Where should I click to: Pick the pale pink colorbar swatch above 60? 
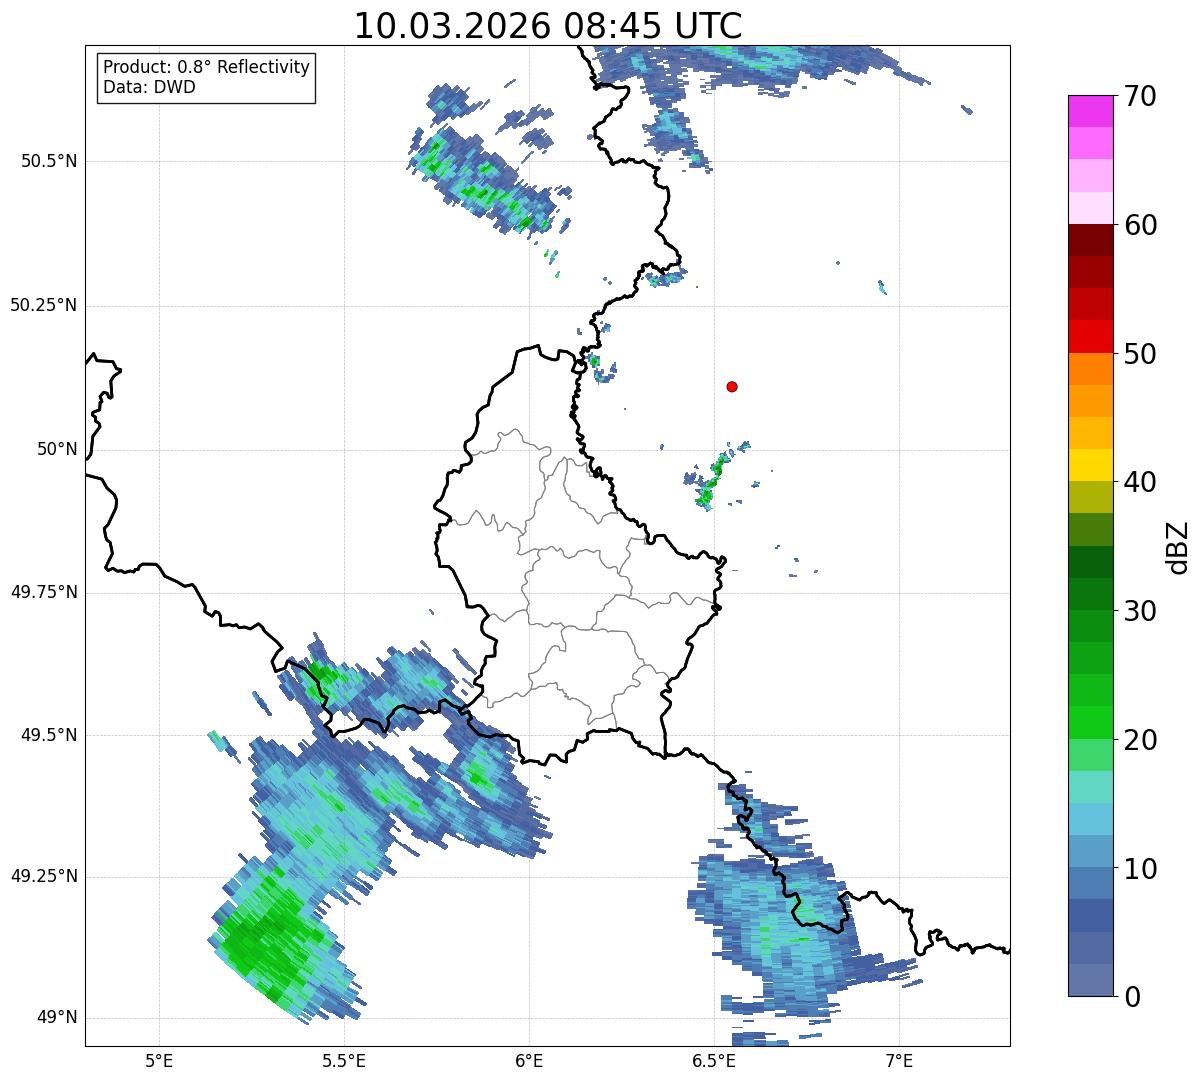pyautogui.click(x=1091, y=208)
